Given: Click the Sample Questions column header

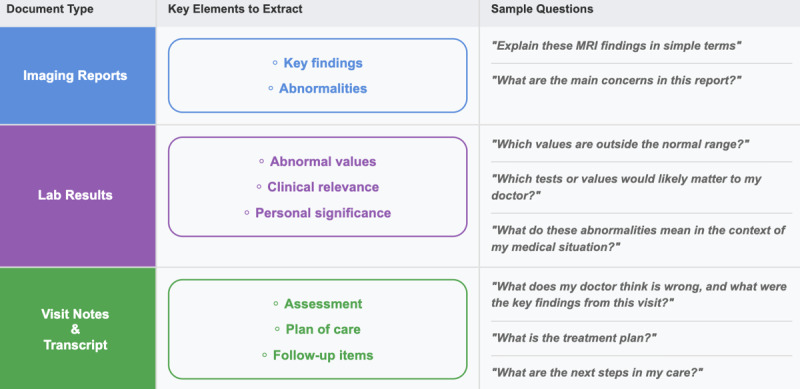Looking at the screenshot, I should 542,9.
